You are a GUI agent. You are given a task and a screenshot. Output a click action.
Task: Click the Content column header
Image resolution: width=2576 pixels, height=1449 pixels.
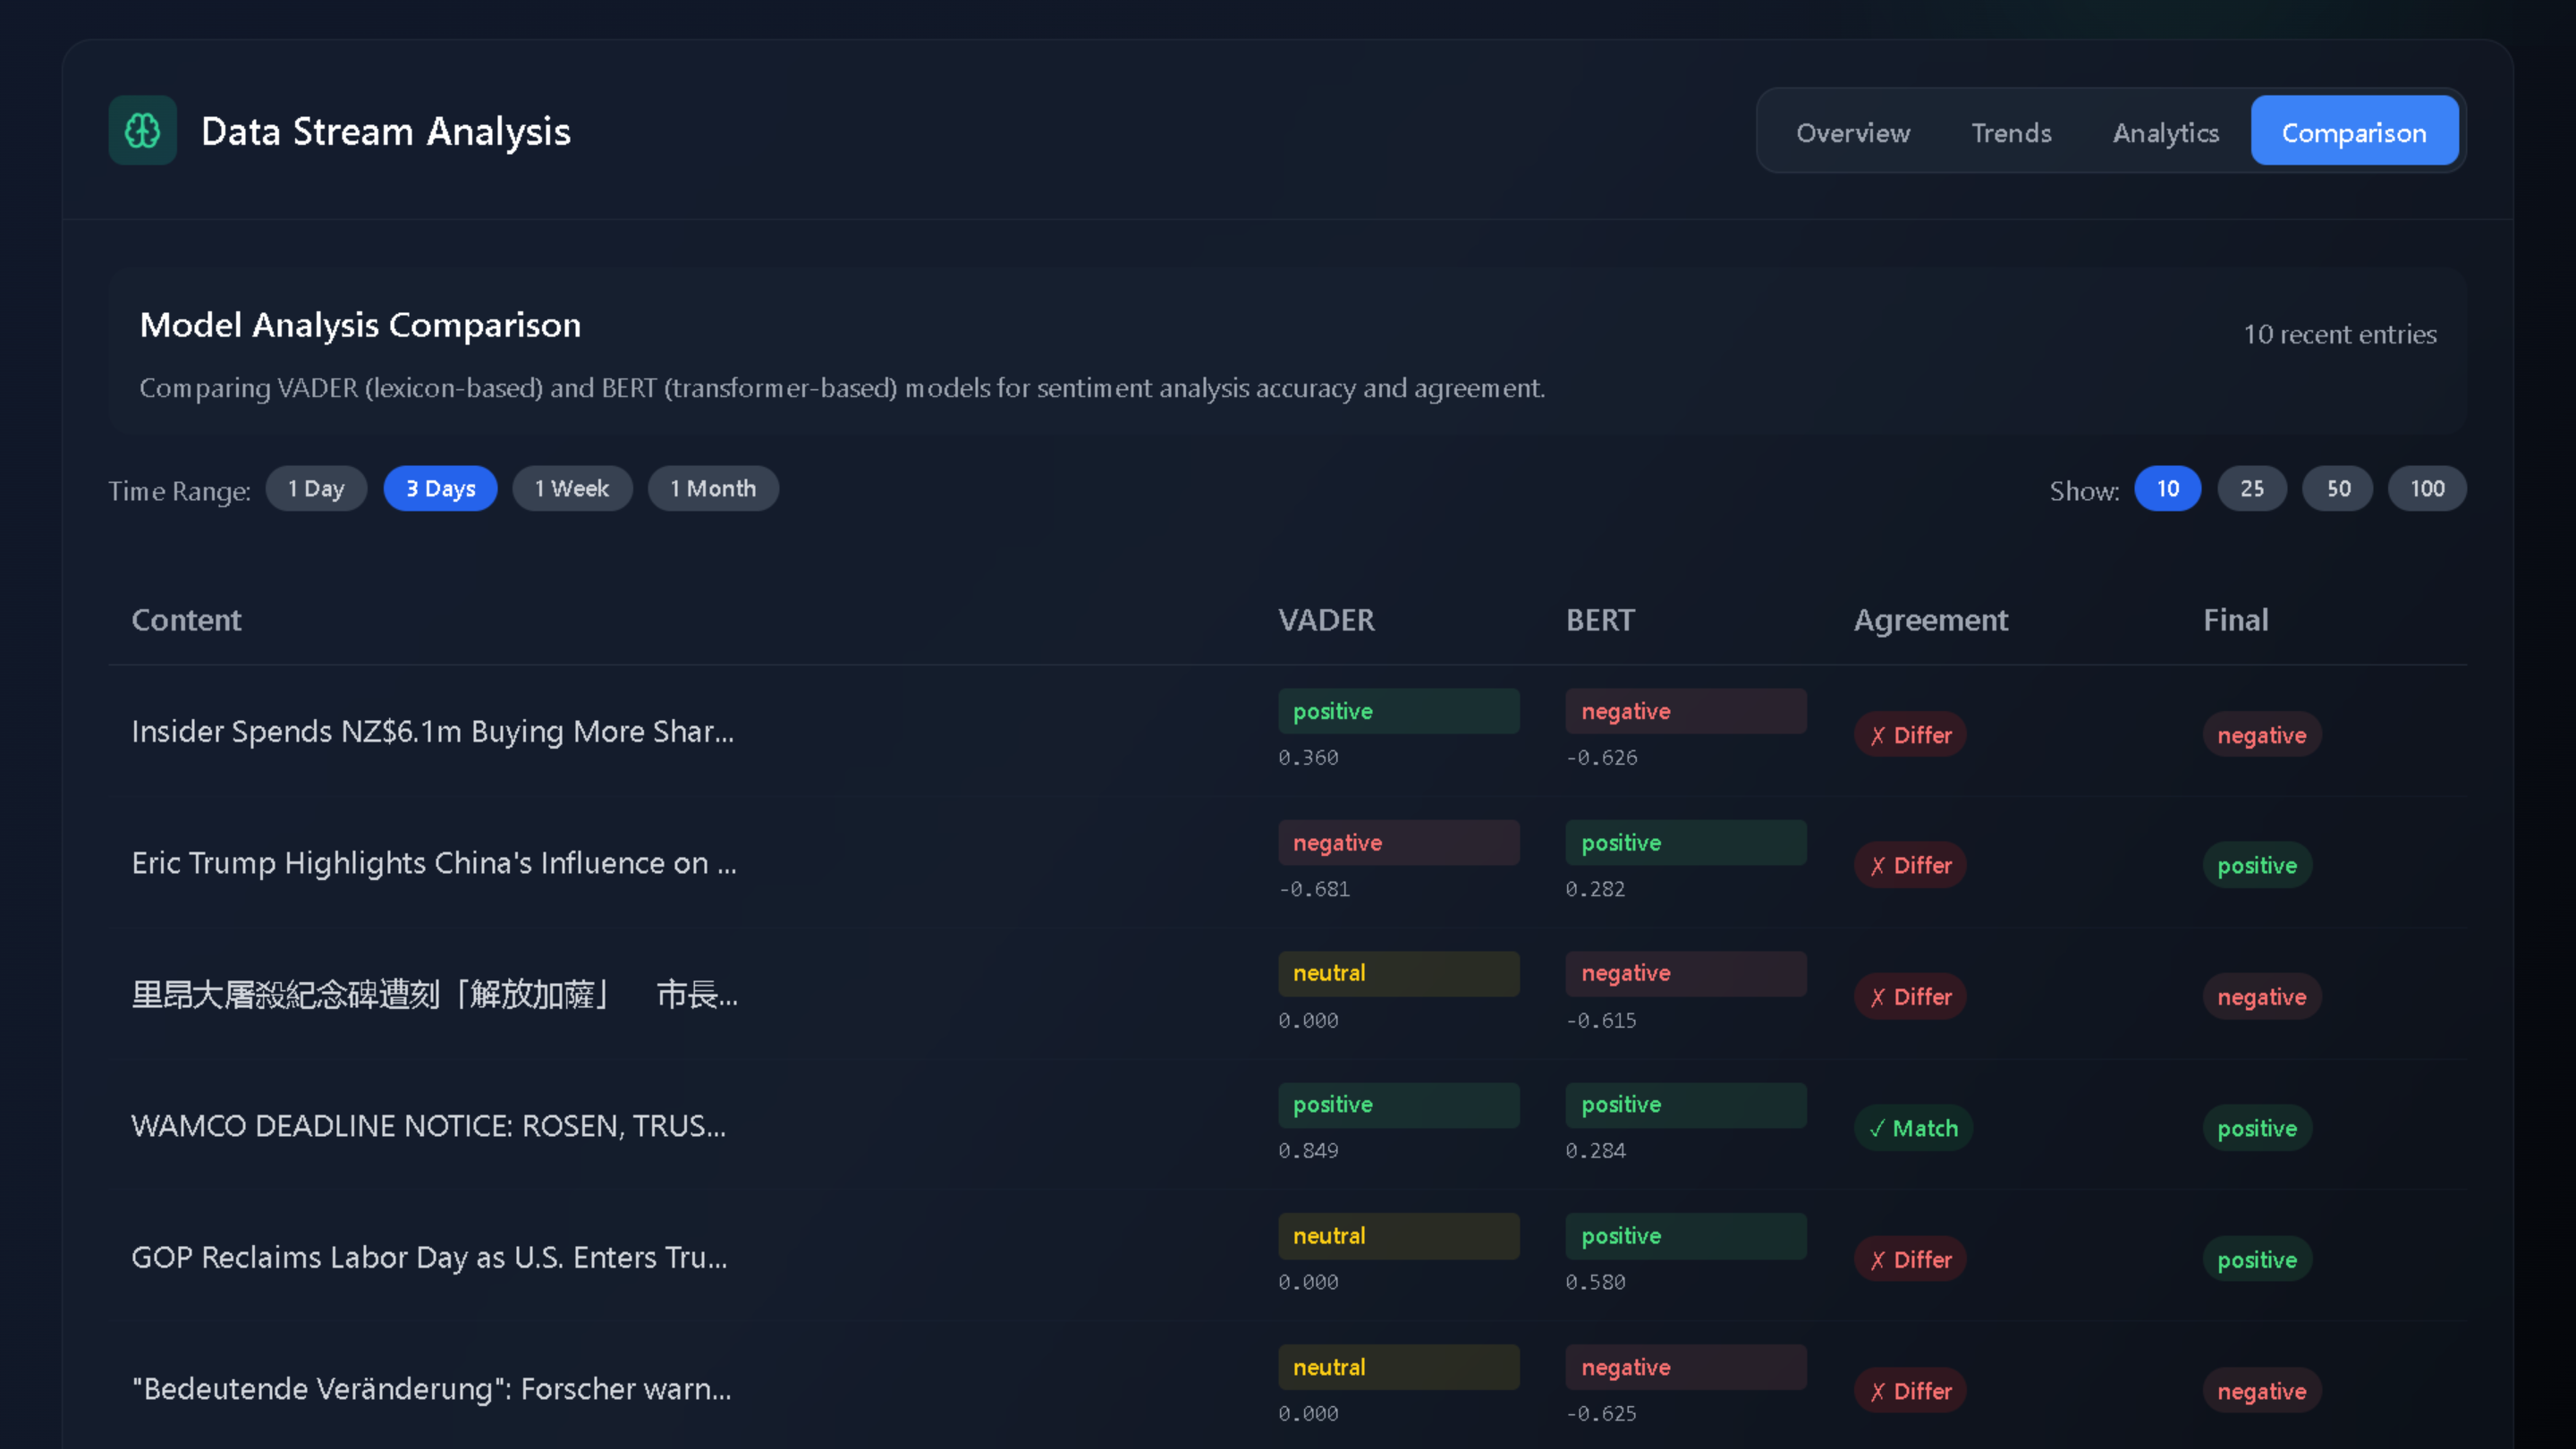[186, 620]
